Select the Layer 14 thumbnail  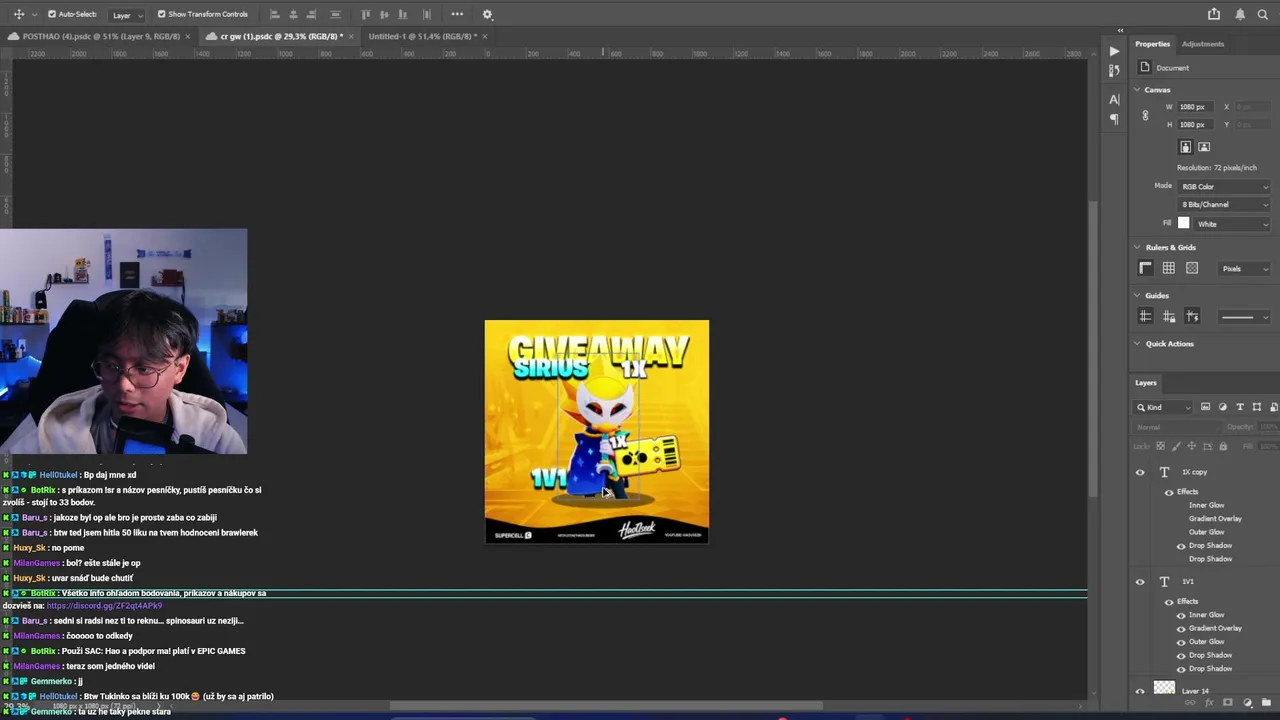pos(1164,688)
